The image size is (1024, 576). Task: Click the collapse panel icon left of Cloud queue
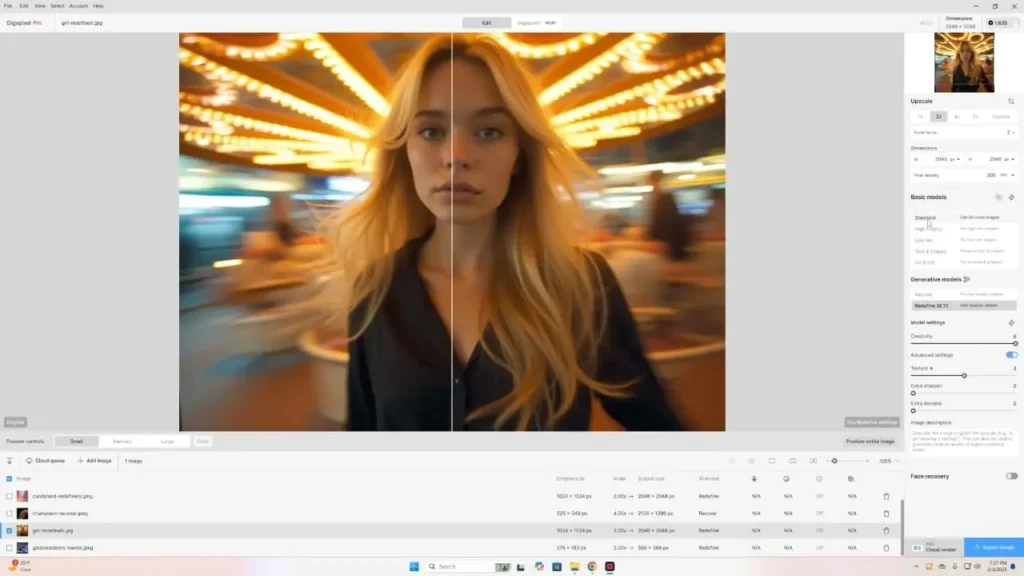pyautogui.click(x=10, y=461)
